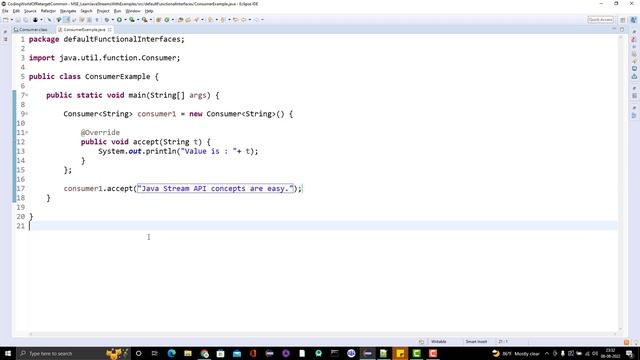Open the Edit menu
The image size is (640, 360).
pyautogui.click(x=16, y=11)
